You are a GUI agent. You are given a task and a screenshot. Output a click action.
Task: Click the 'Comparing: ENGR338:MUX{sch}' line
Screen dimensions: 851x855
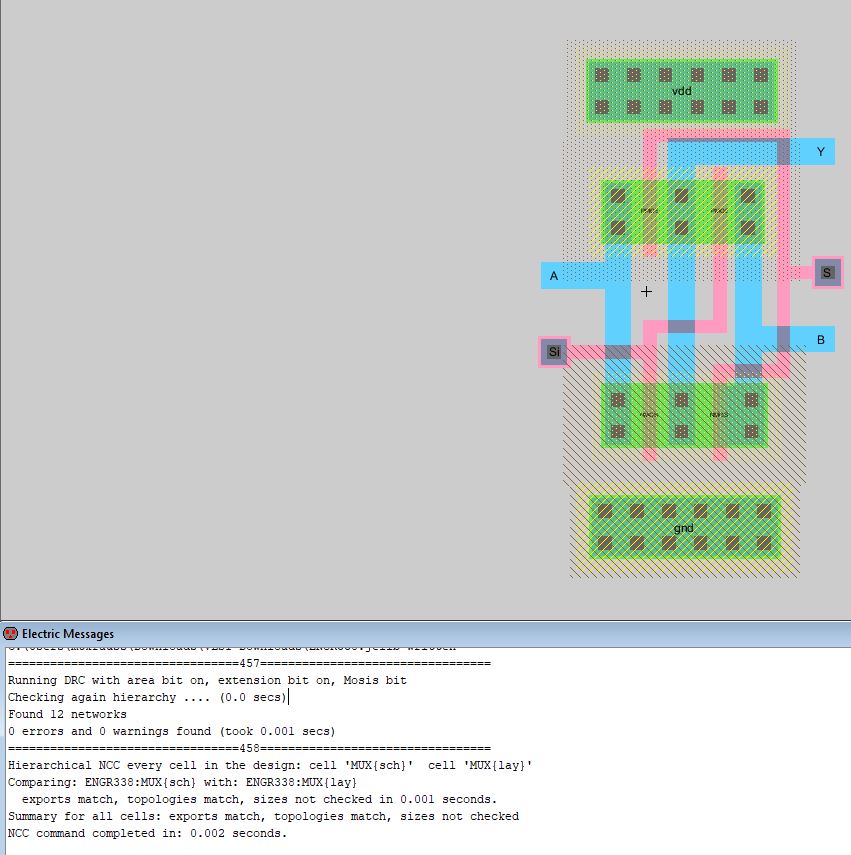[x=183, y=782]
